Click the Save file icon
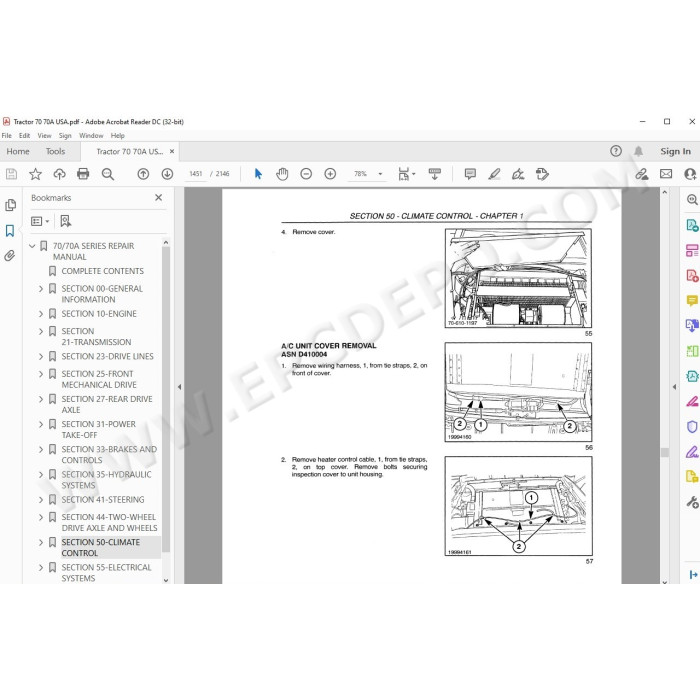This screenshot has height=700, width=700. 11,174
